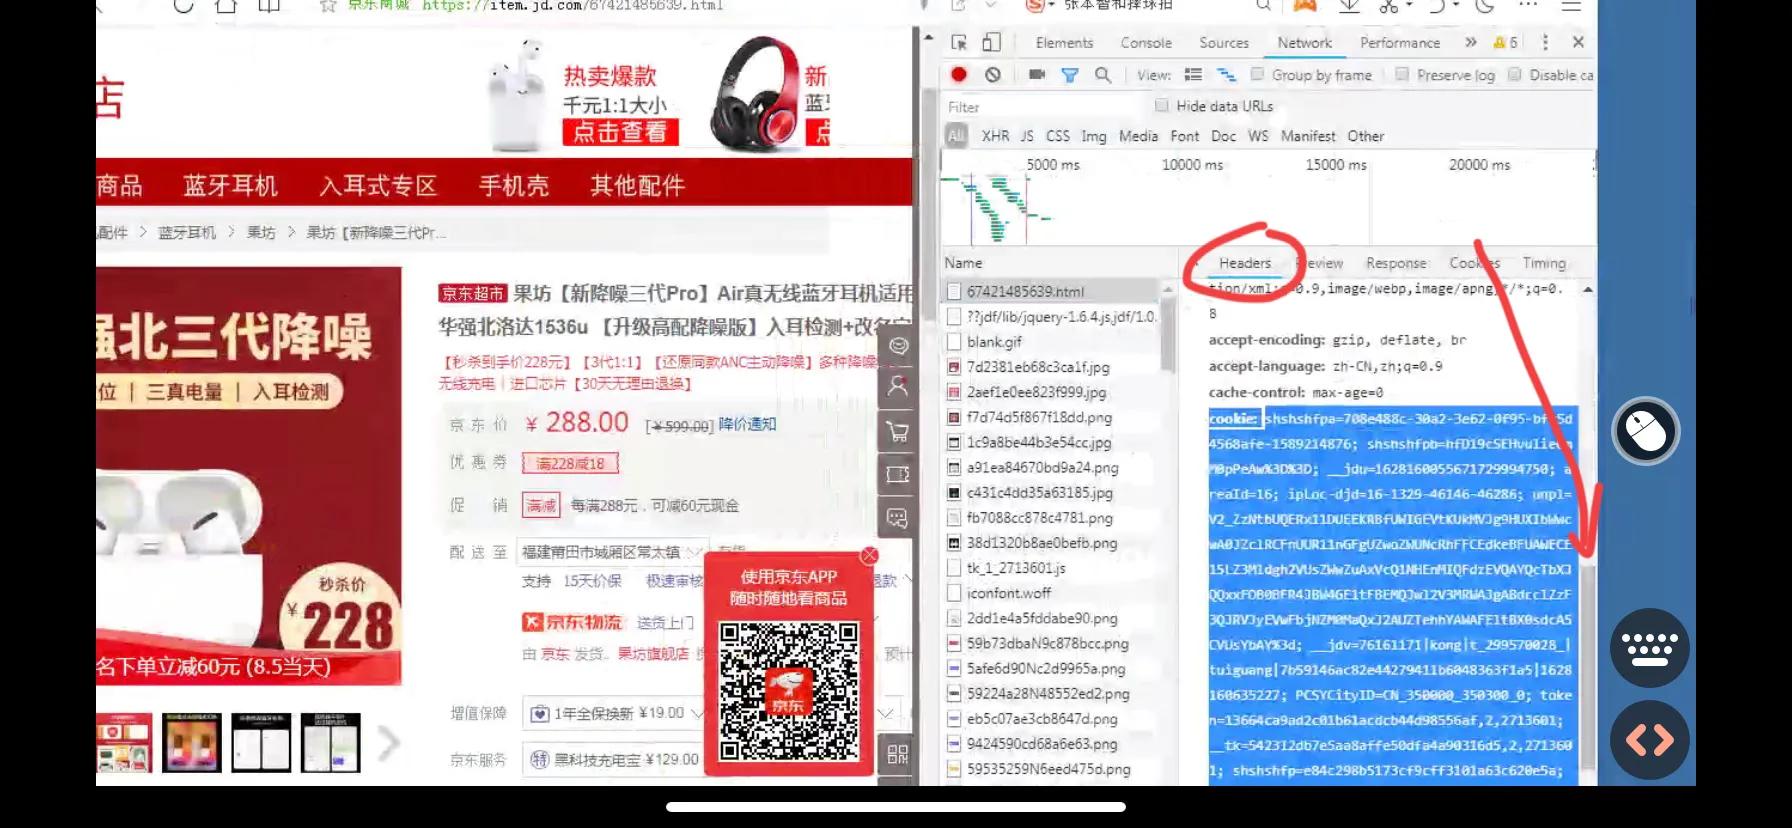1792x828 pixels.
Task: Click the 点击查看 airpods banner button
Action: (x=620, y=131)
